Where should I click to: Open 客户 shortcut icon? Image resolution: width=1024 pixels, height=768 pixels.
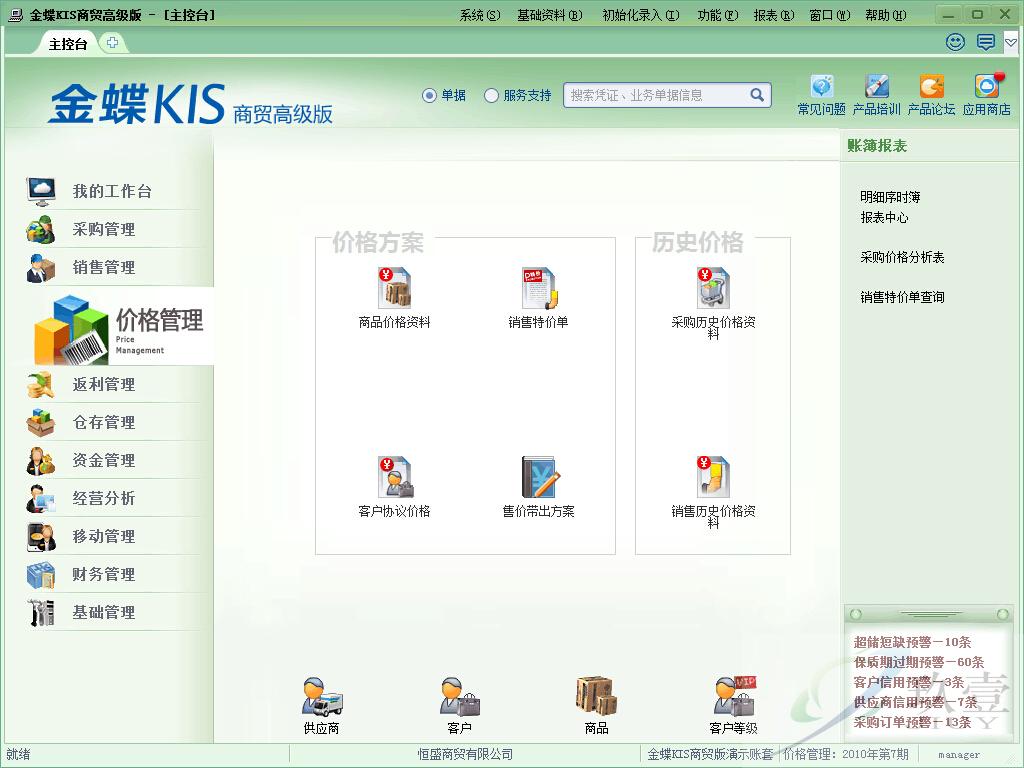(459, 697)
